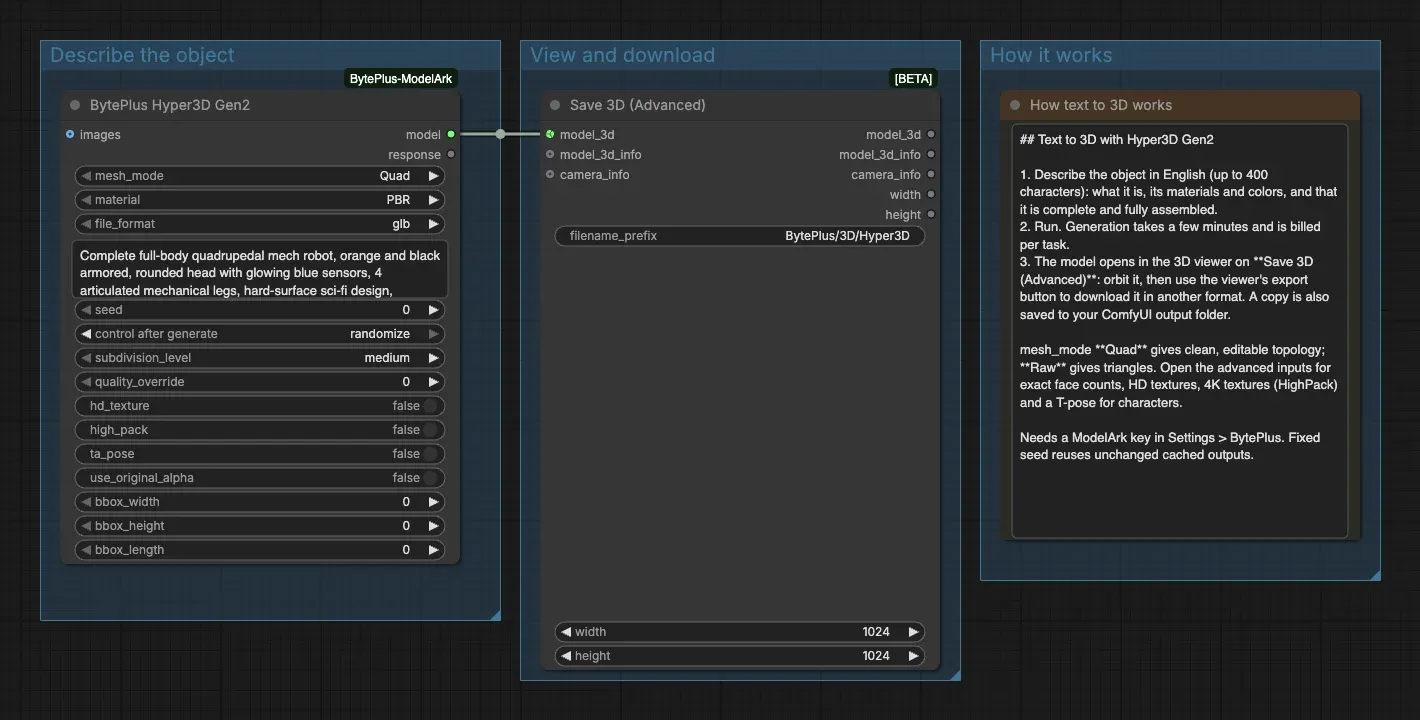Open the control after generate dropdown
The height and width of the screenshot is (720, 1420).
pyautogui.click(x=260, y=334)
